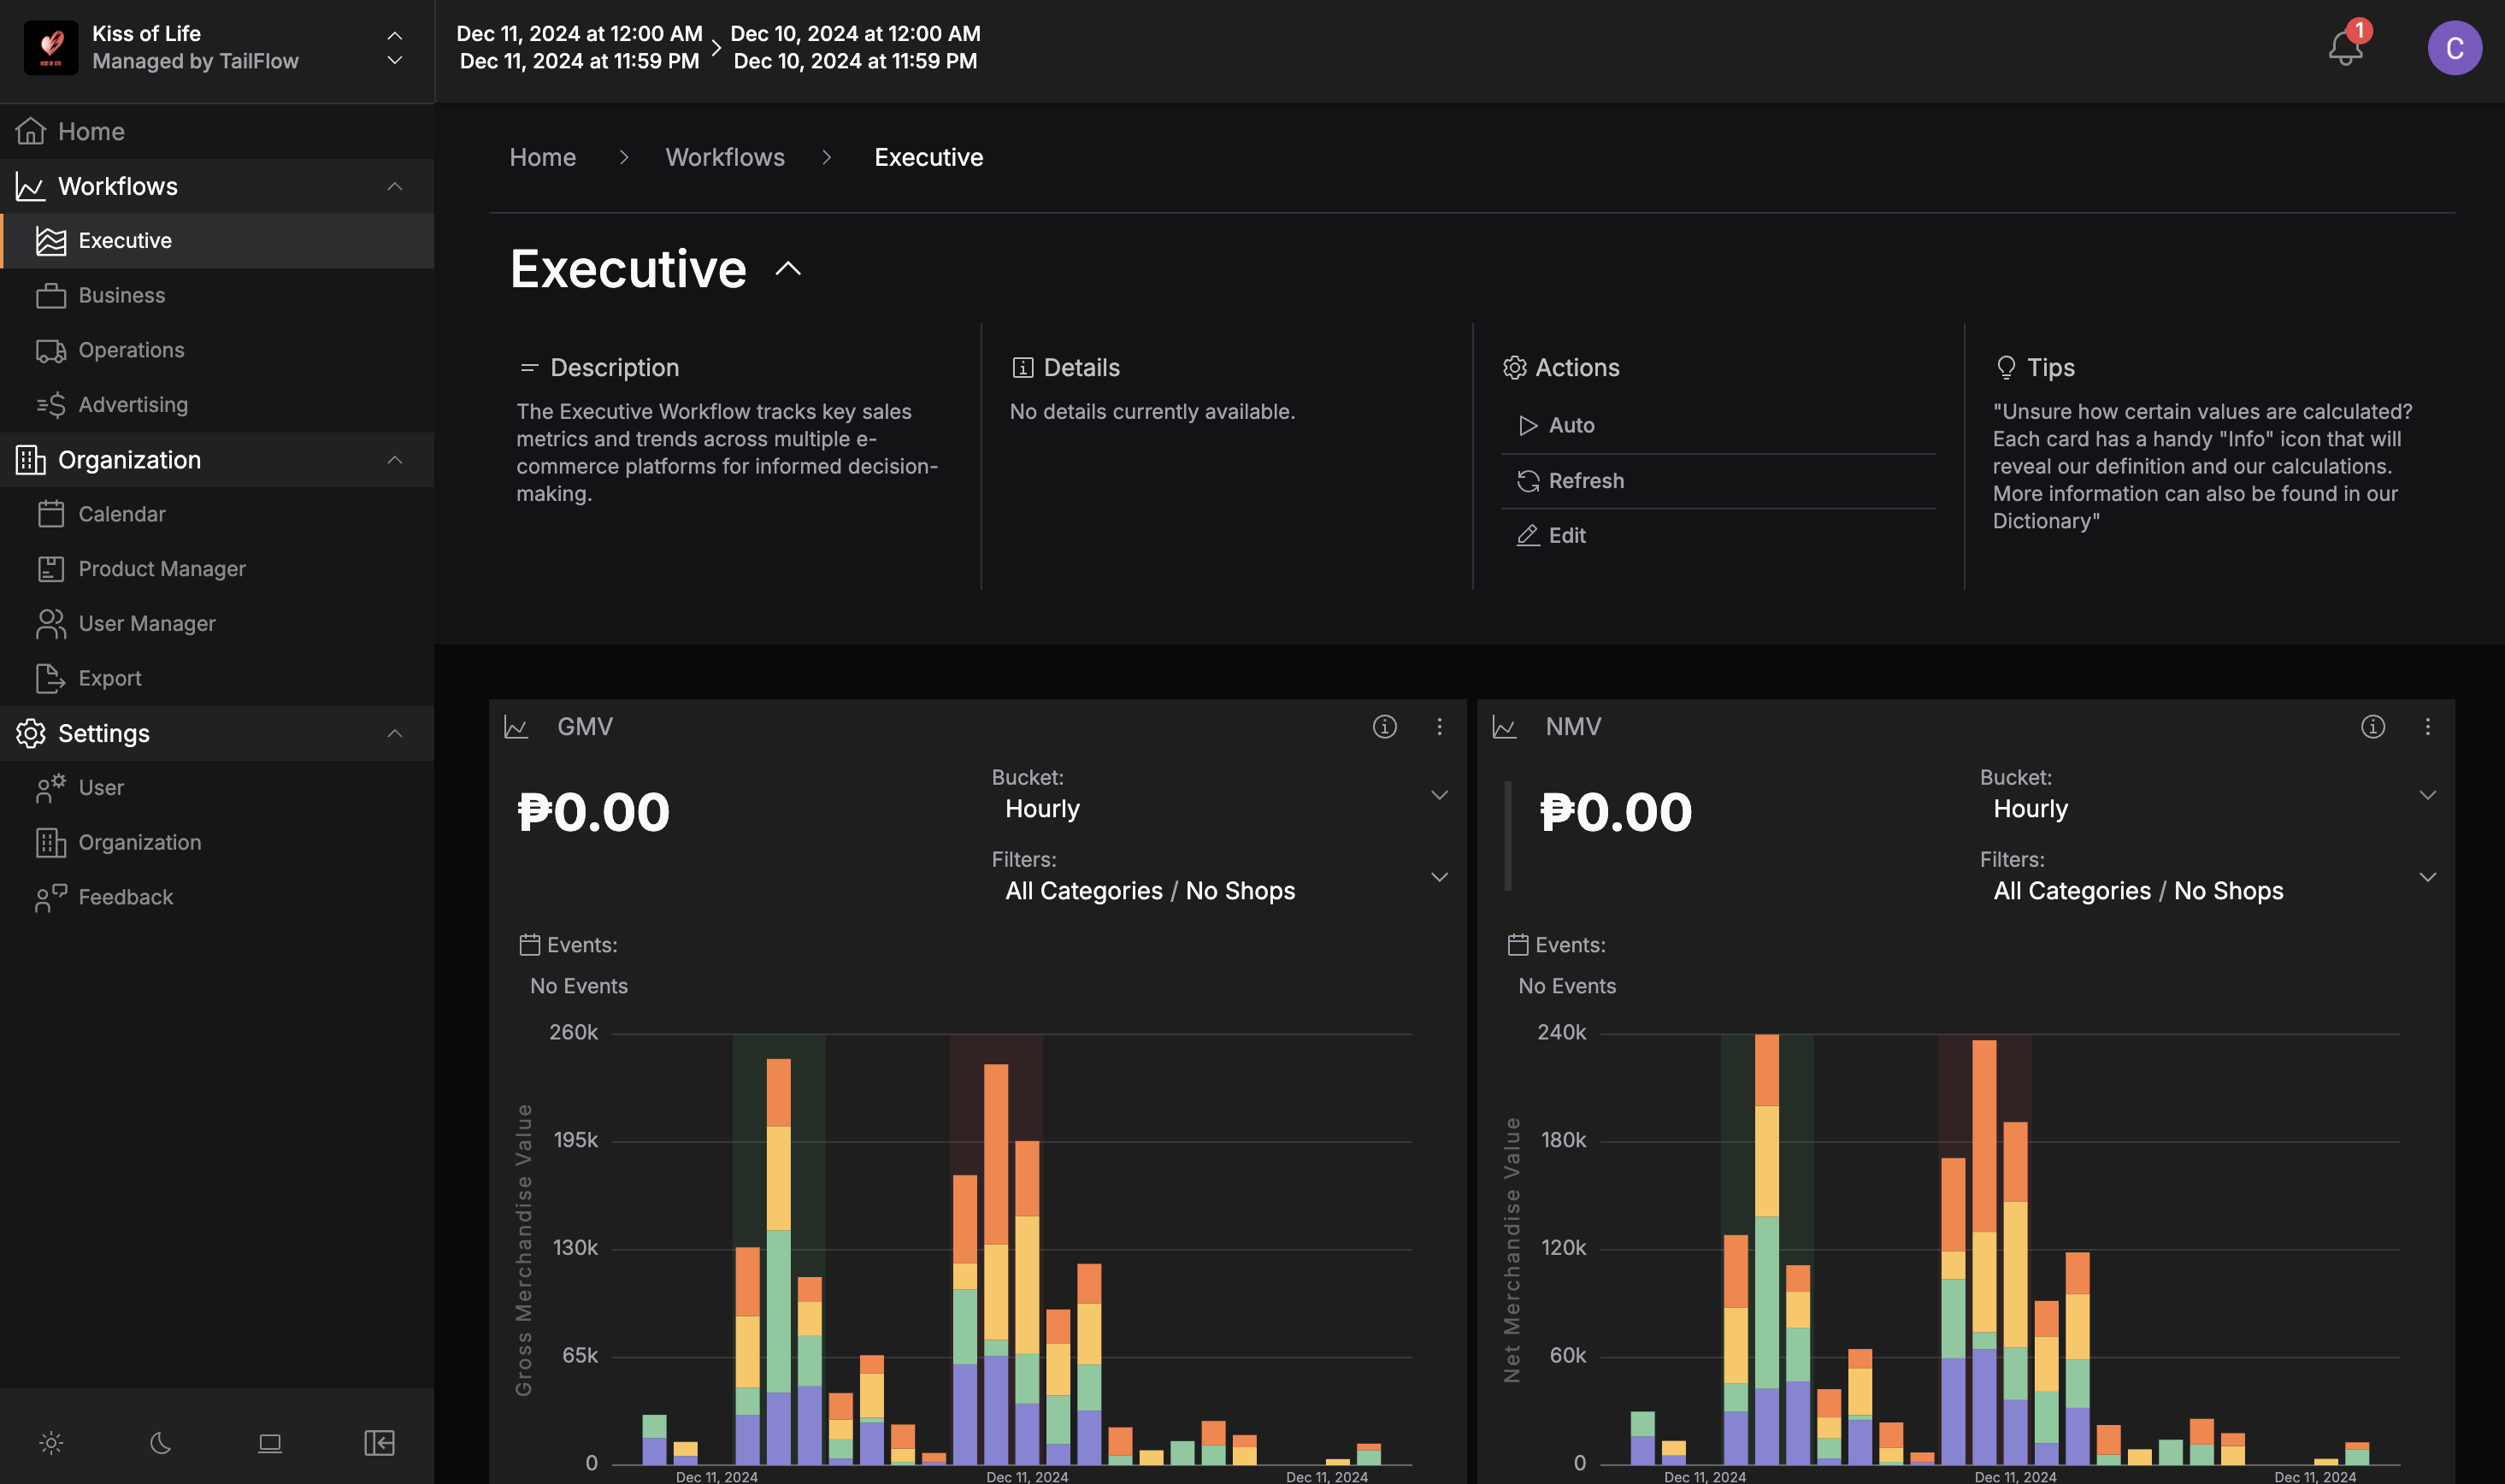The image size is (2505, 1484).
Task: Open the Dec 10, 2024 comparison date range
Action: tap(855, 47)
